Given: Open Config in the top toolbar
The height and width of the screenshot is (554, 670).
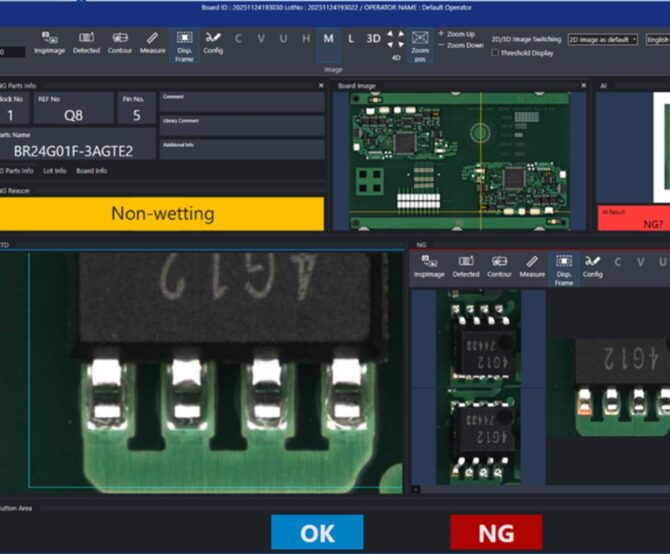Looking at the screenshot, I should pyautogui.click(x=213, y=43).
